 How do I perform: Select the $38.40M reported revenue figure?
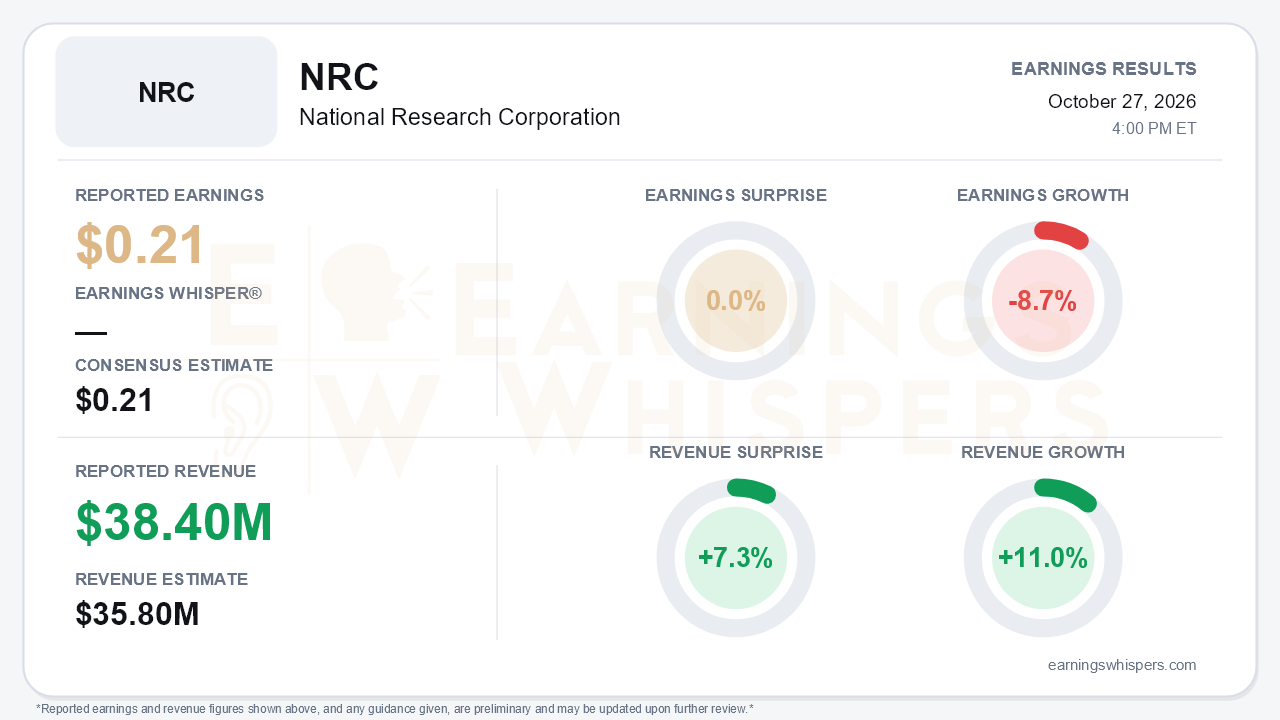click(x=174, y=522)
